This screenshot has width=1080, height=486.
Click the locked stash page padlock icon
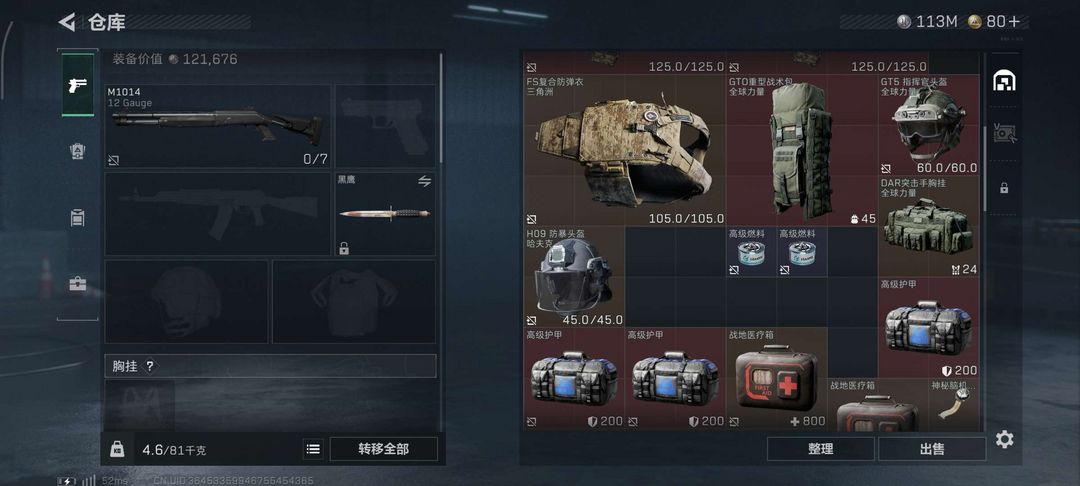pos(1004,187)
